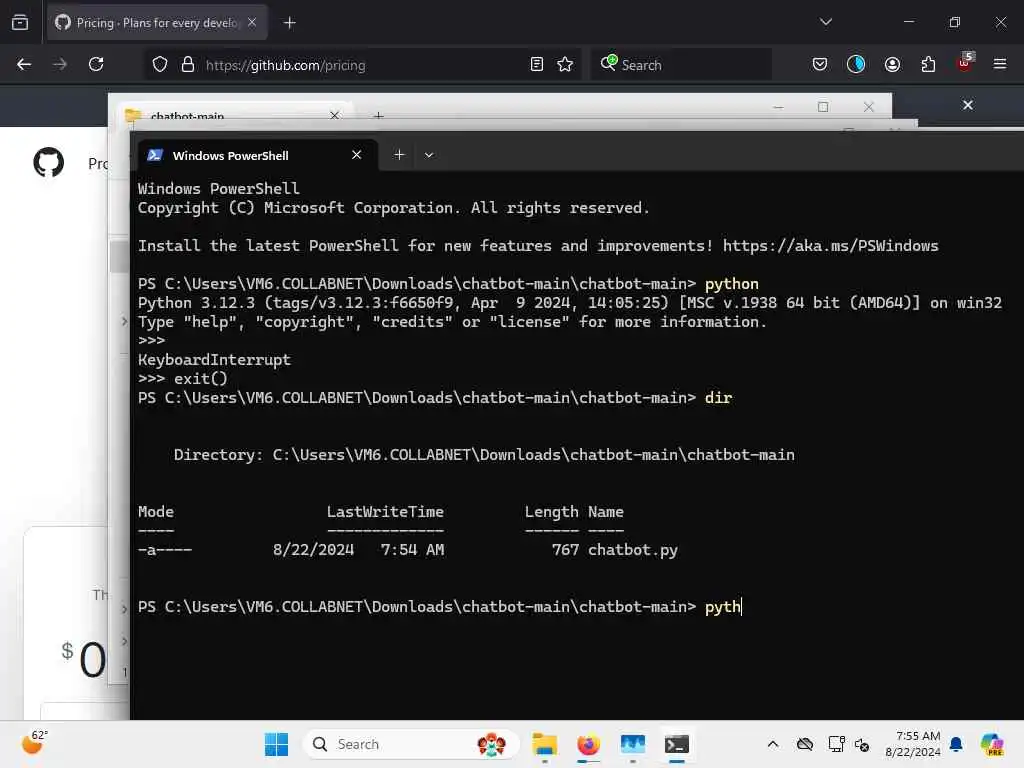1024x768 pixels.
Task: Close the chatbot-main Explorer tab
Action: pos(335,115)
